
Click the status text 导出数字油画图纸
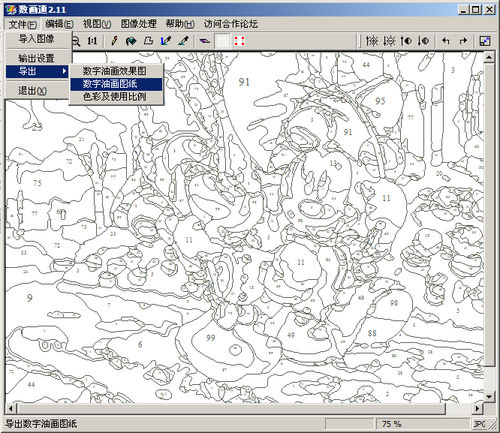[42, 424]
